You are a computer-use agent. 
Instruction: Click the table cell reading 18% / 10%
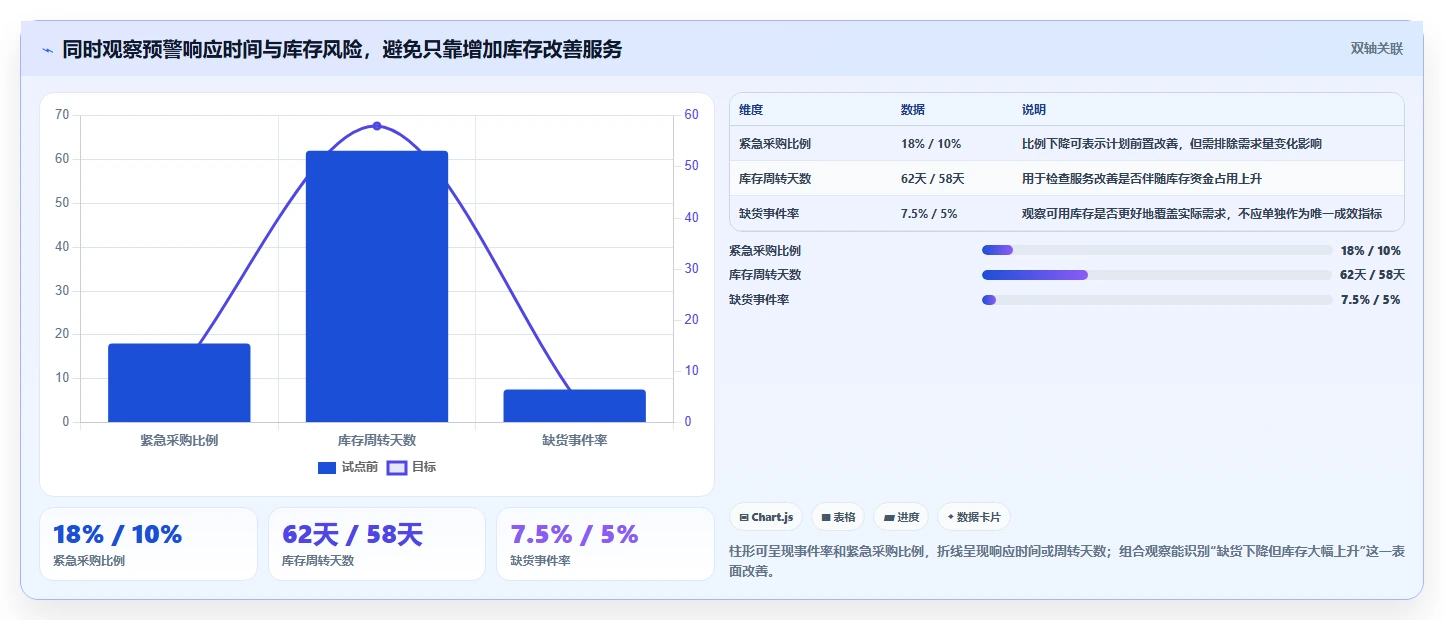(931, 144)
